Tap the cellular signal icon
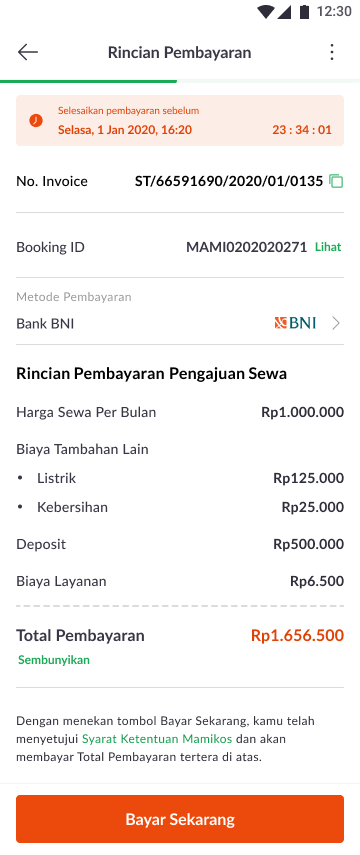The width and height of the screenshot is (360, 855). click(x=284, y=12)
